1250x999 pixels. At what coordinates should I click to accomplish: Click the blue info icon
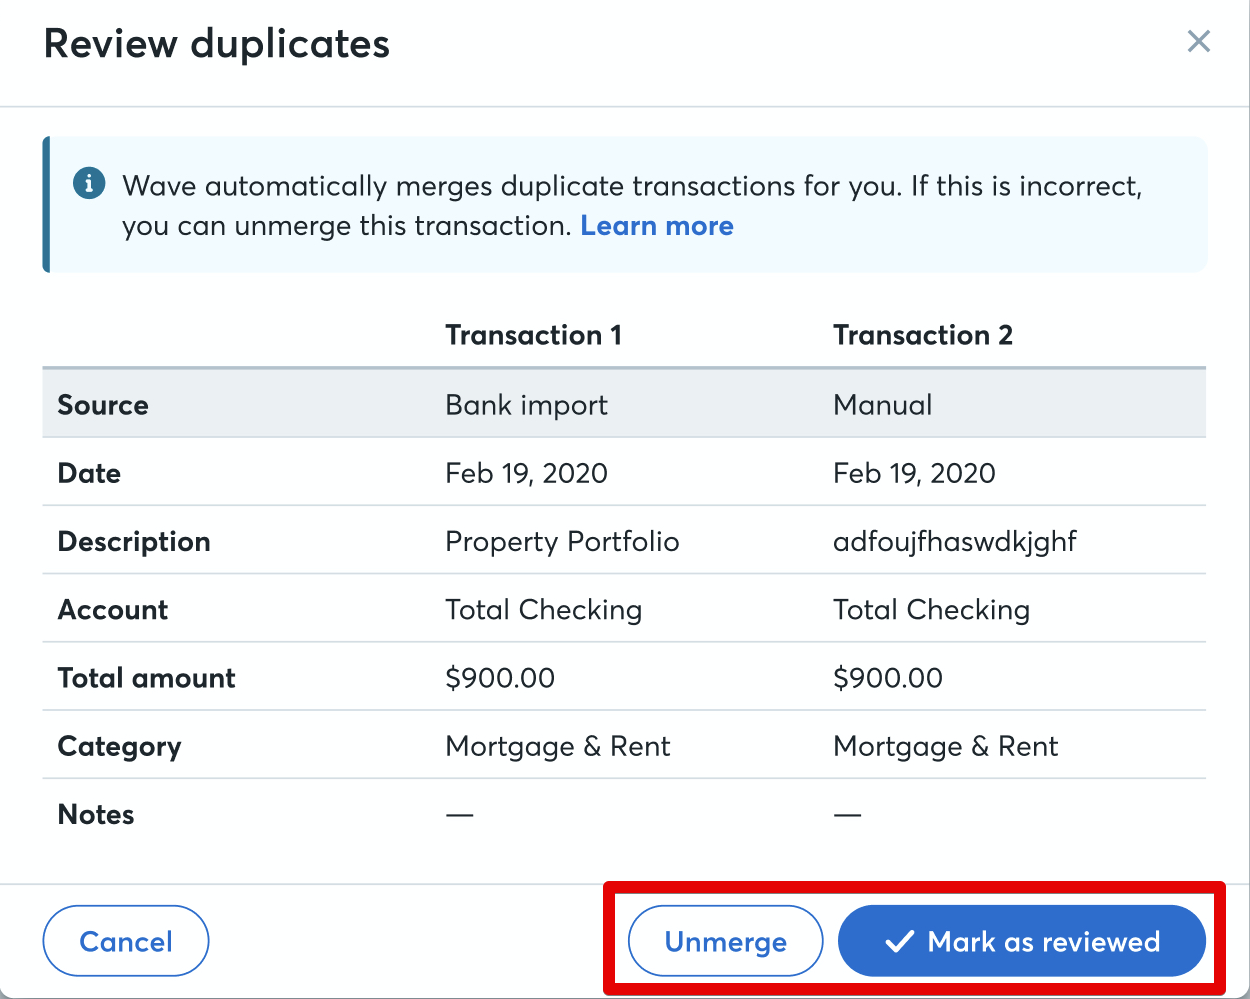[89, 184]
